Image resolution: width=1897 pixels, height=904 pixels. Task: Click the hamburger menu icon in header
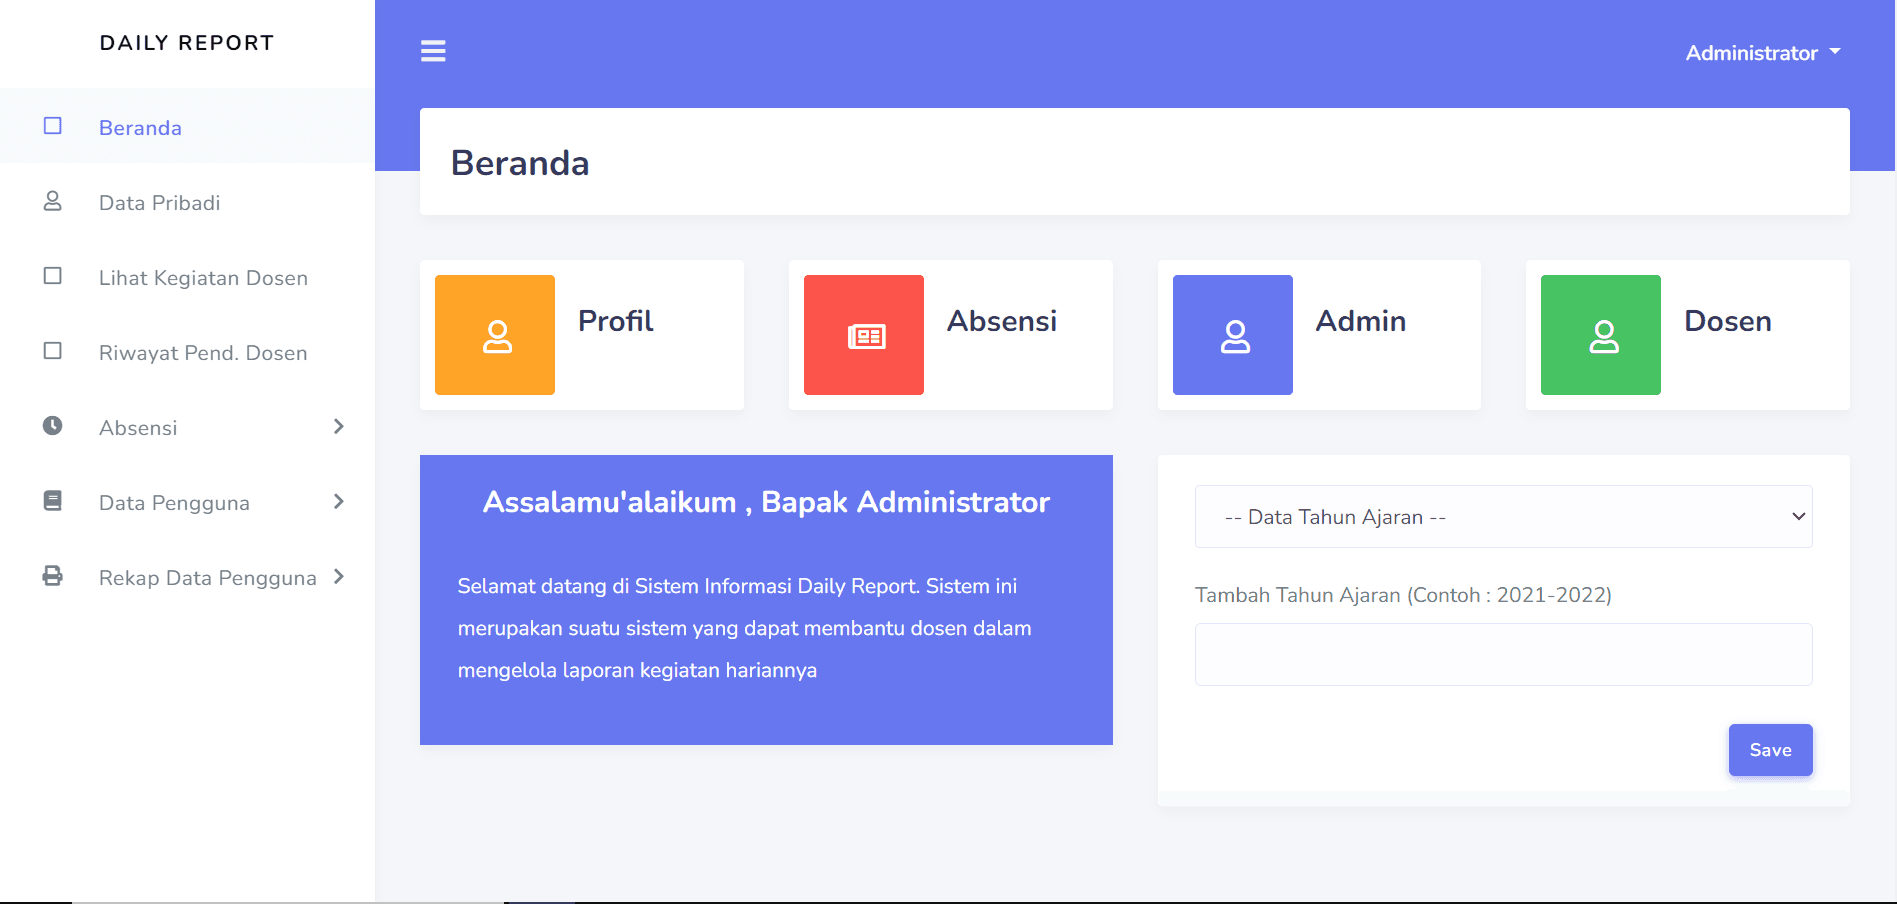coord(433,51)
